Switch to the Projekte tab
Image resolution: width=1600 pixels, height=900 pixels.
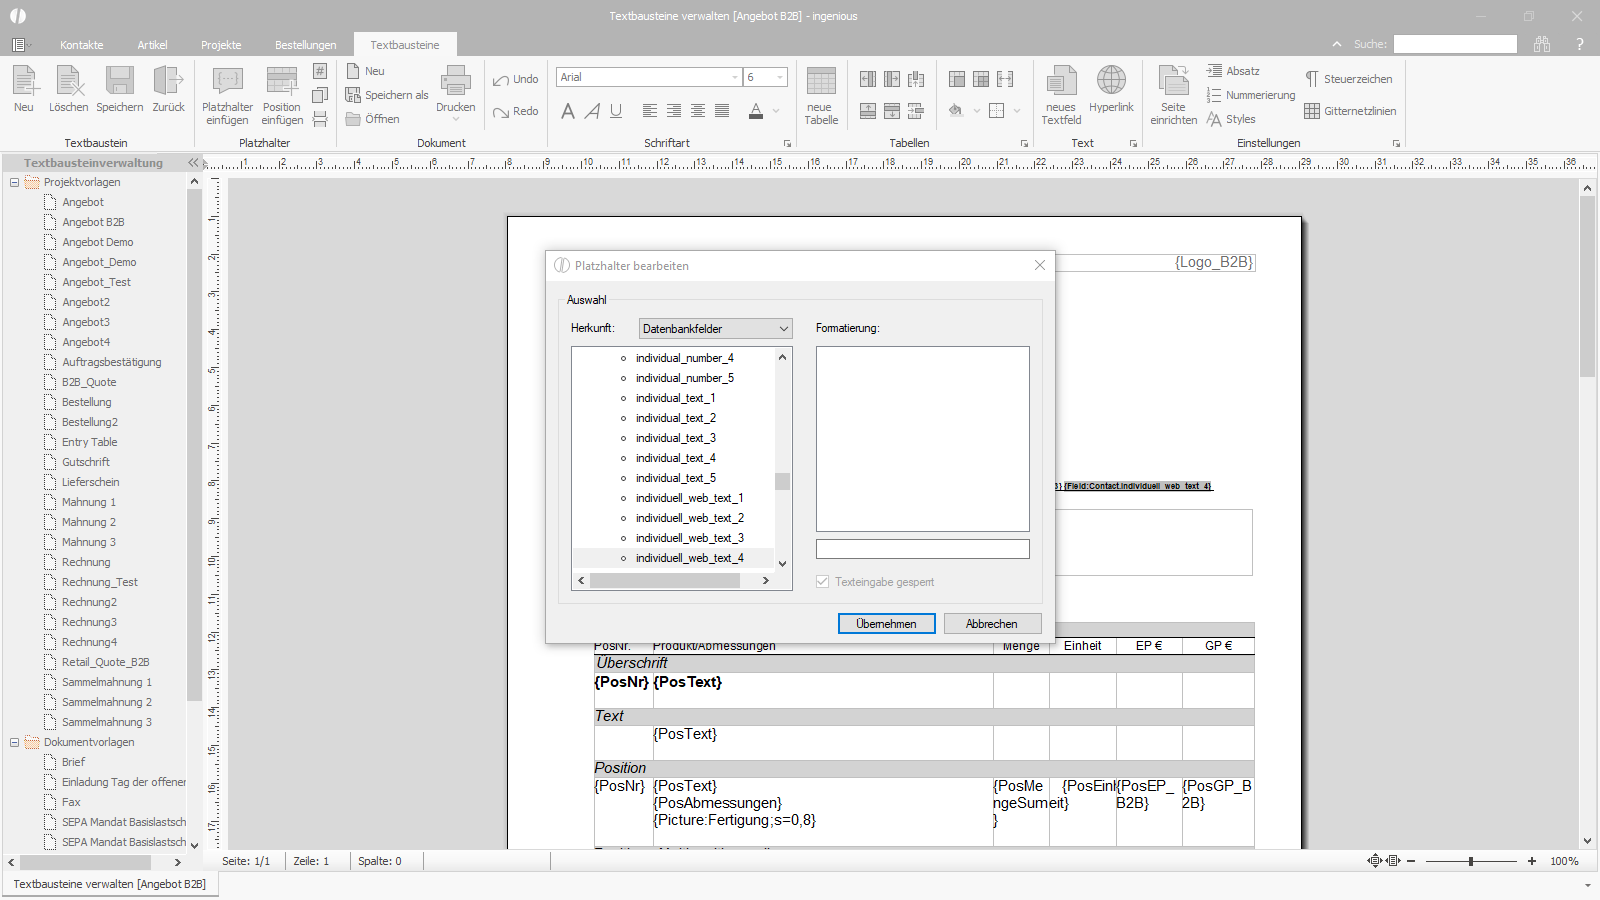pos(221,45)
